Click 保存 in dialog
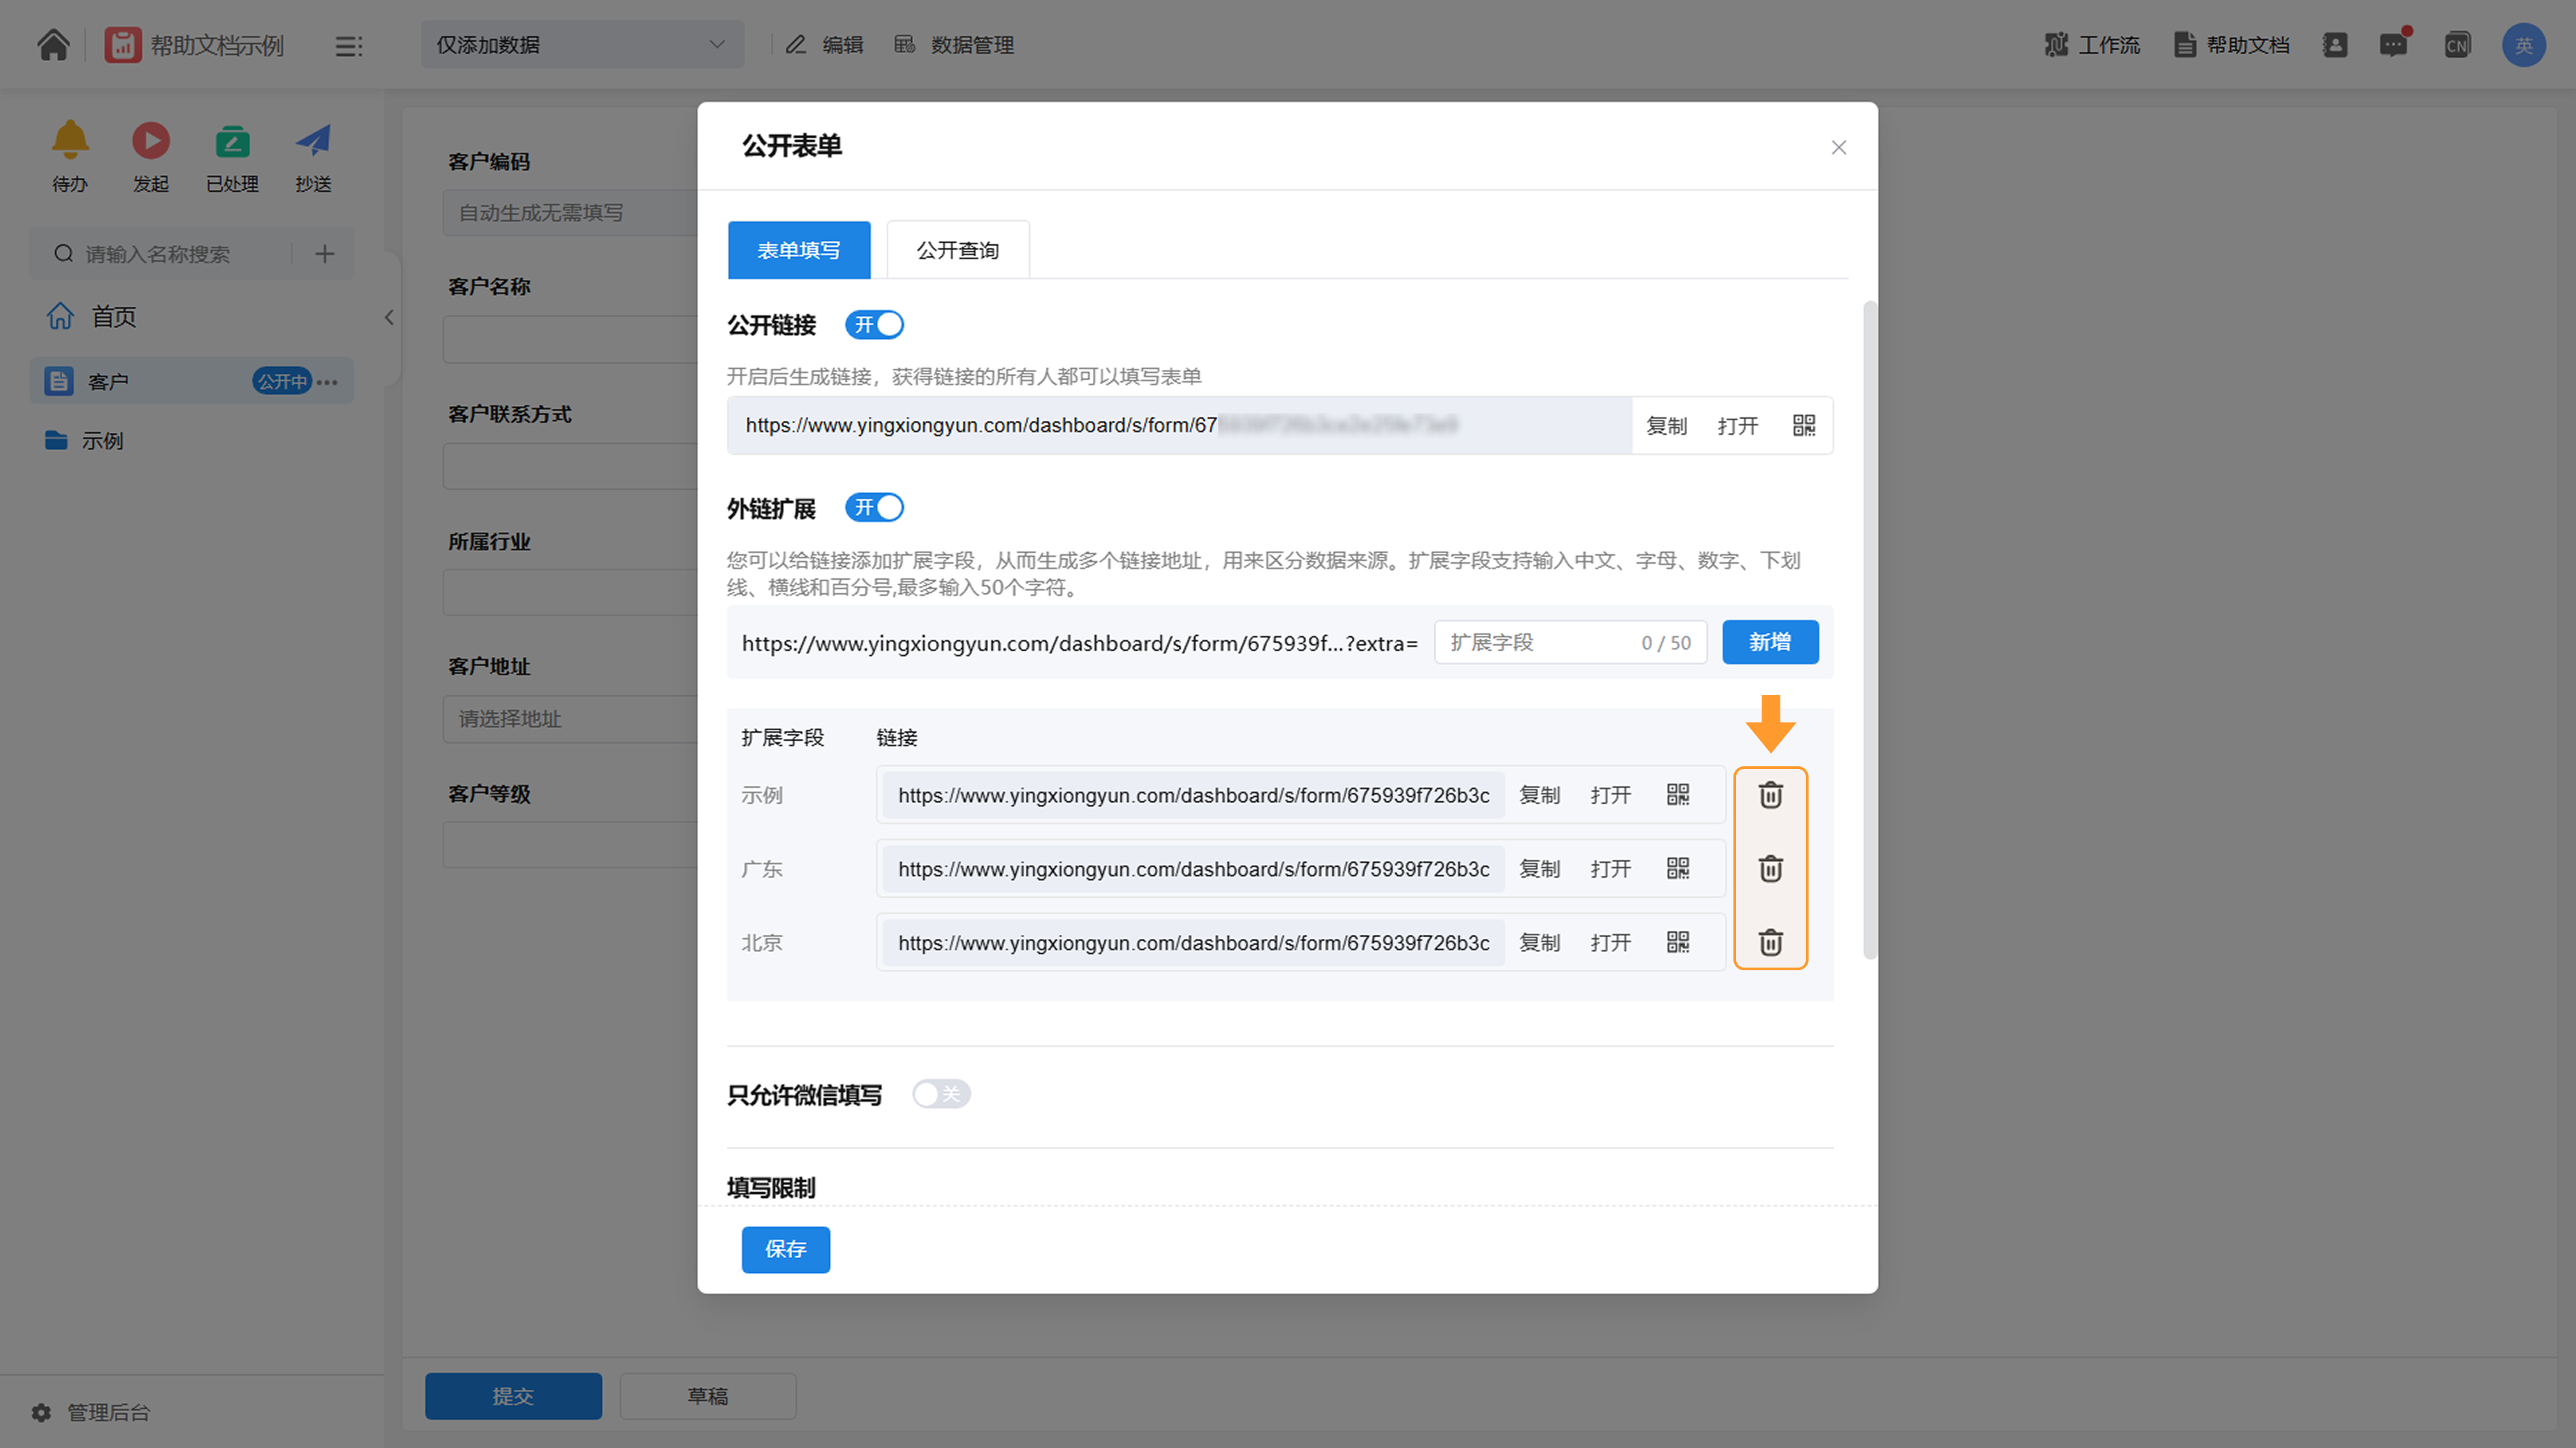The height and width of the screenshot is (1448, 2576). pyautogui.click(x=786, y=1249)
